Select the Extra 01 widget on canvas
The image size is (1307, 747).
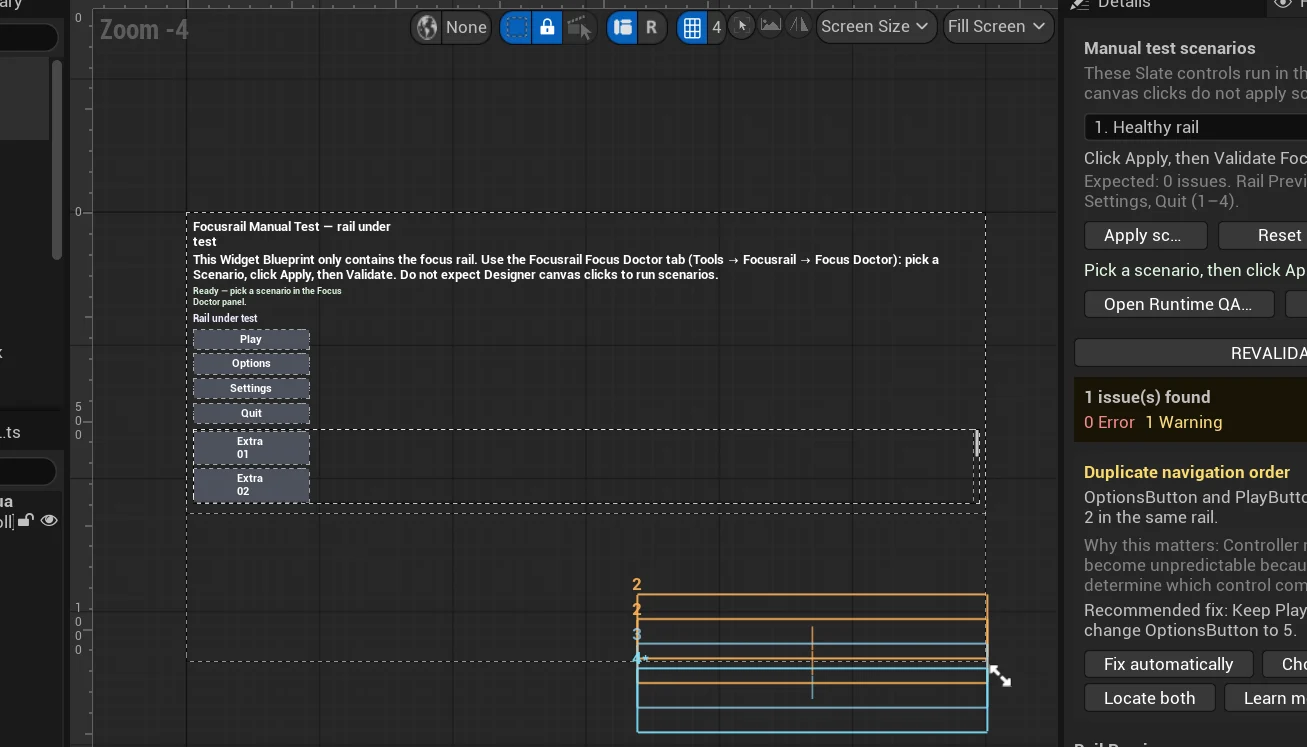click(251, 448)
